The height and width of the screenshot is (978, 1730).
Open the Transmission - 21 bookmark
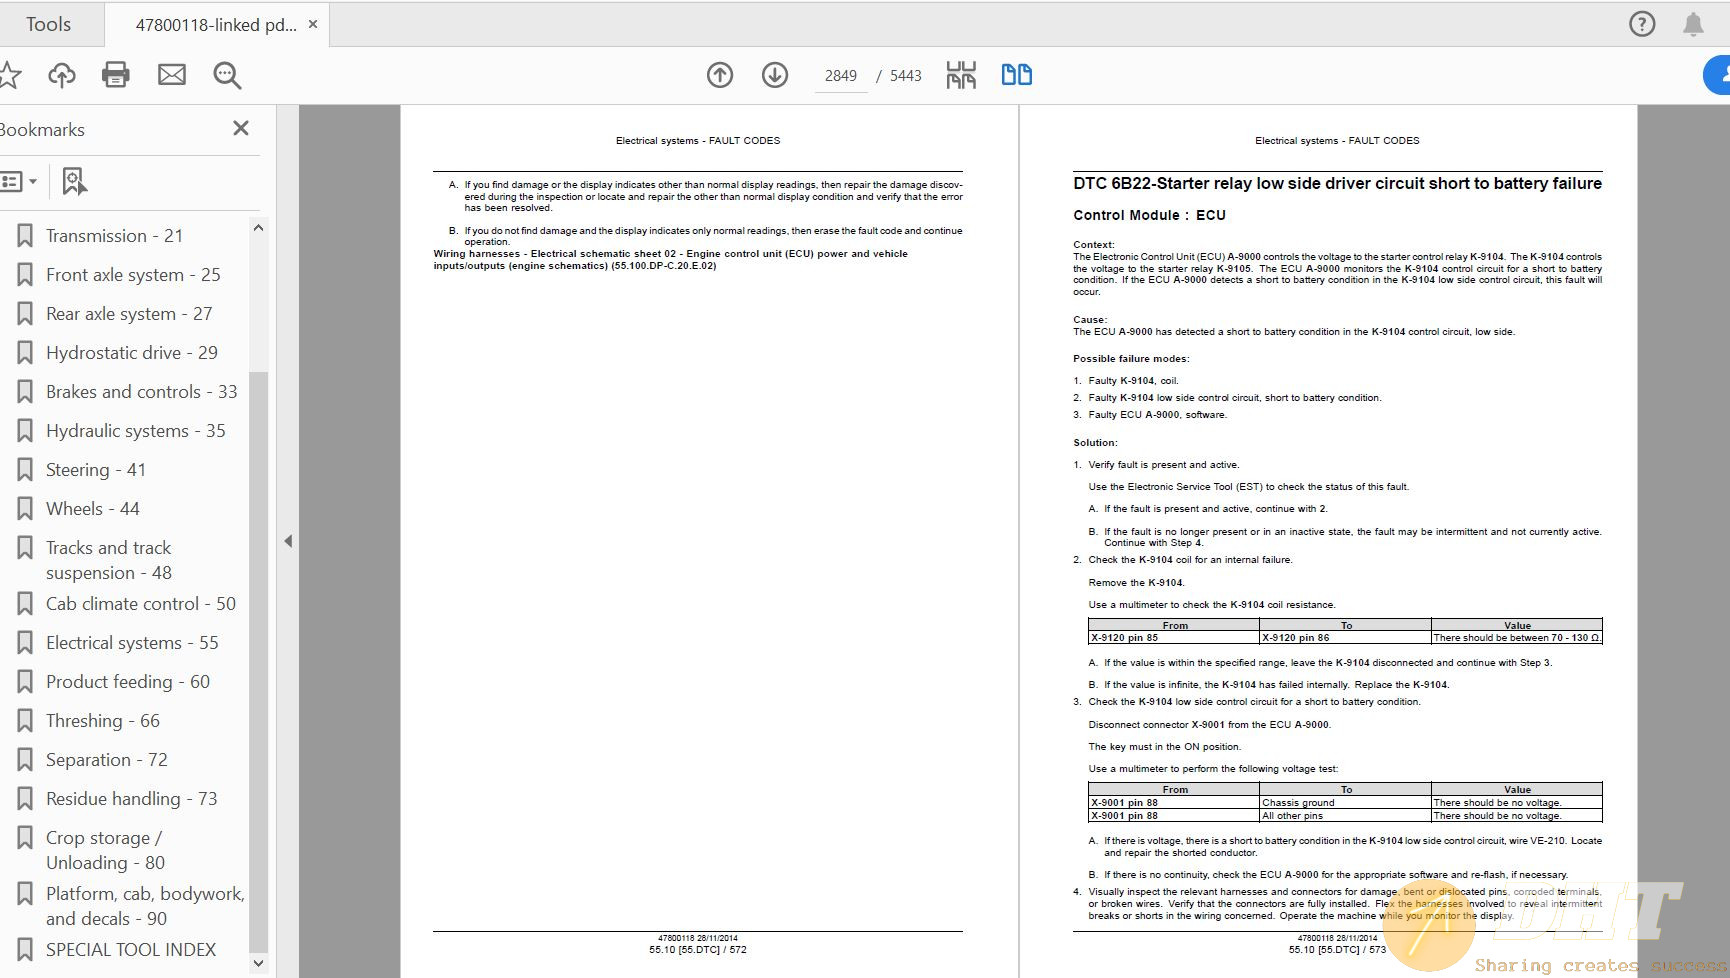click(x=114, y=236)
